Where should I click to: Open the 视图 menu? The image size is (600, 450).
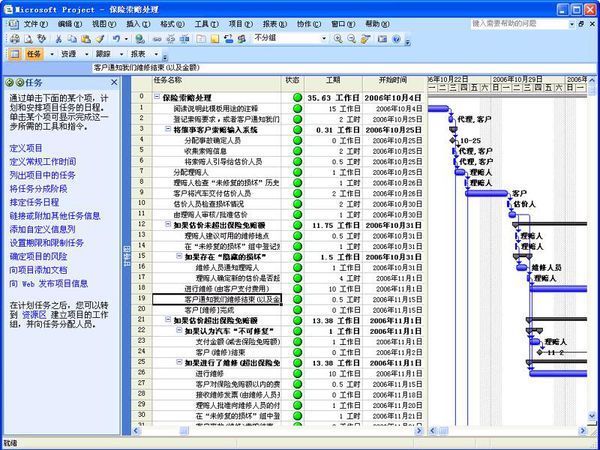coord(104,24)
